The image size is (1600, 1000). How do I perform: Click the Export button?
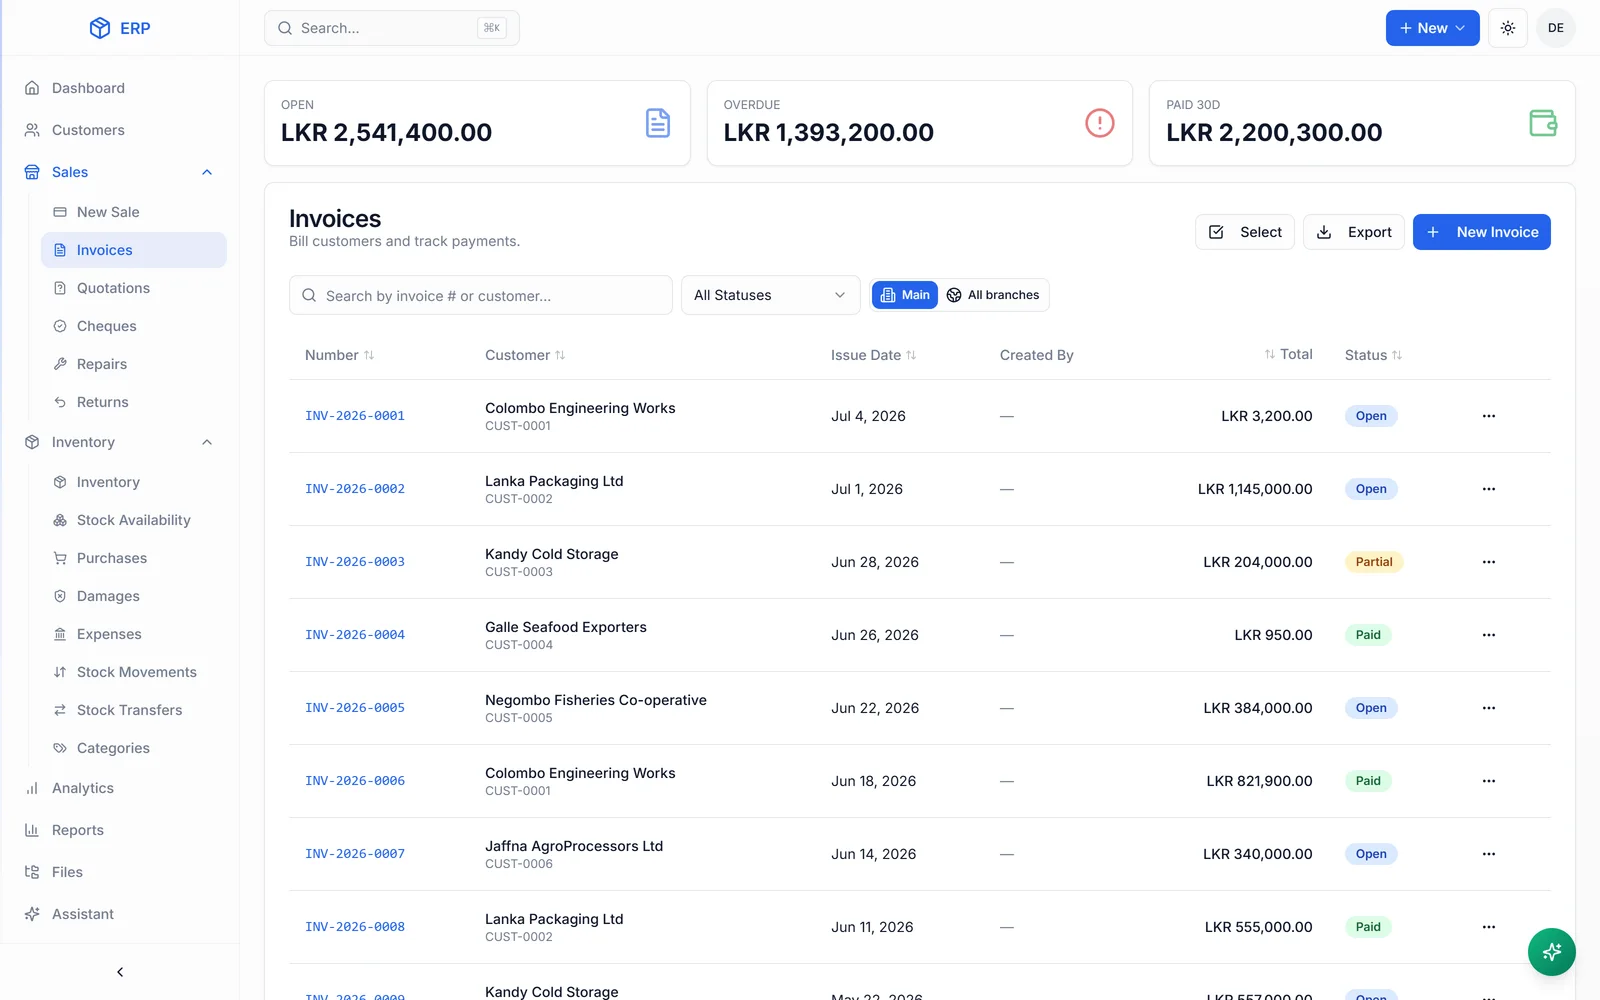click(x=1353, y=232)
